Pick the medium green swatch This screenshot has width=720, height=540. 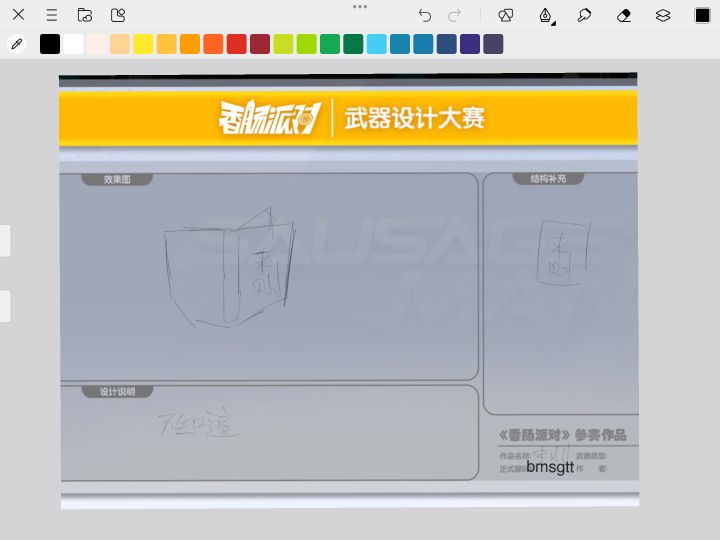point(330,44)
